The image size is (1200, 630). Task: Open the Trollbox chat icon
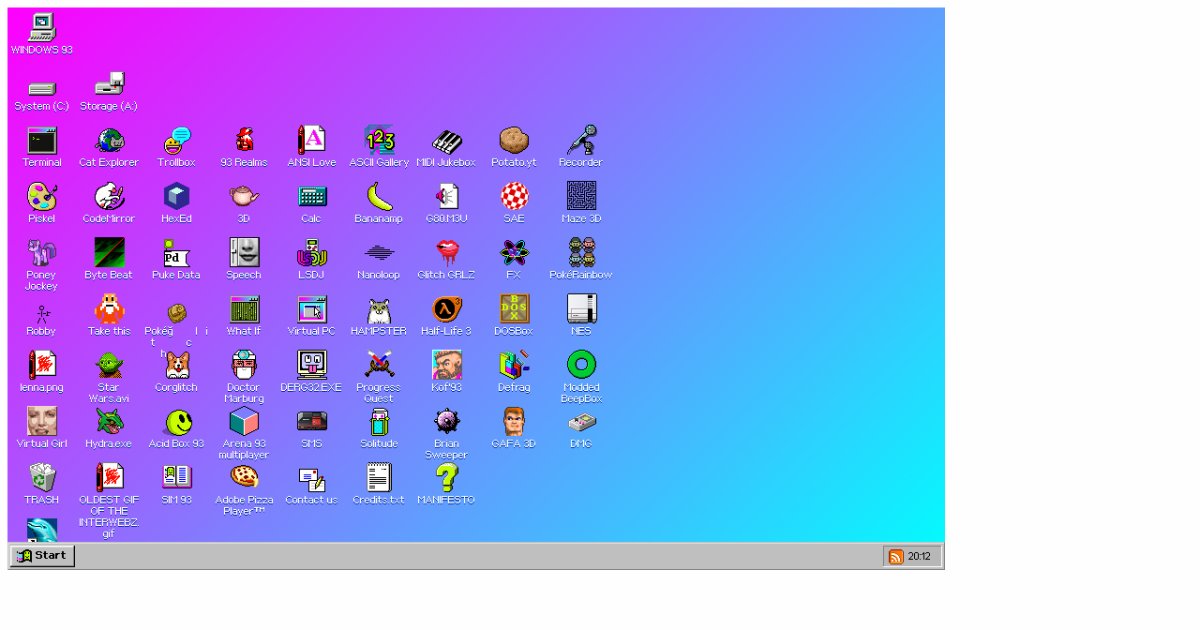[x=177, y=142]
